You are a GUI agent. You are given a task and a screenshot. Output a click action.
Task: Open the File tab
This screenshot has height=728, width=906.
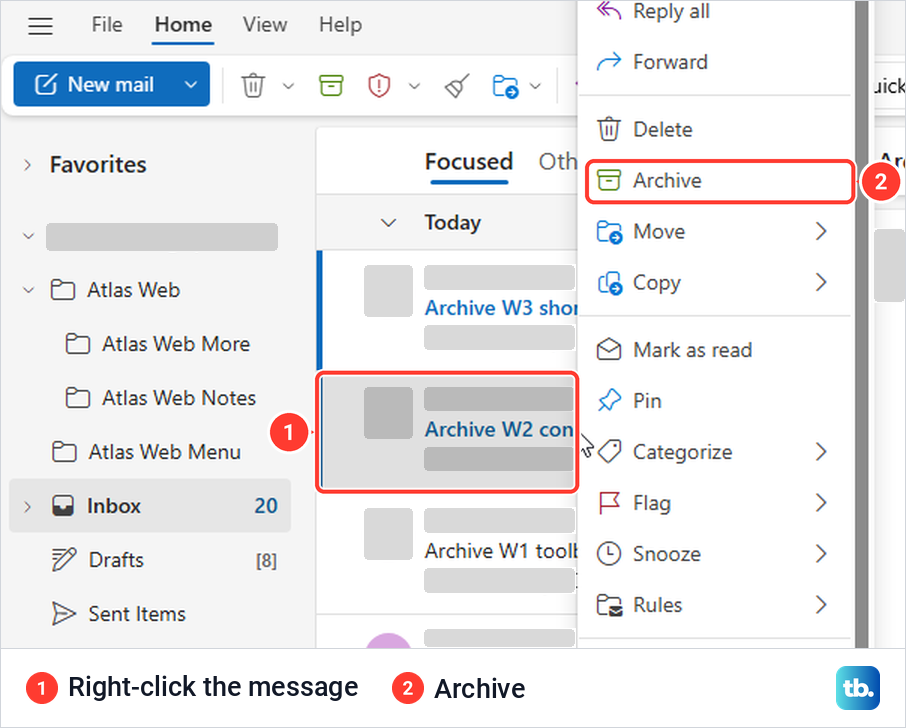pos(107,25)
